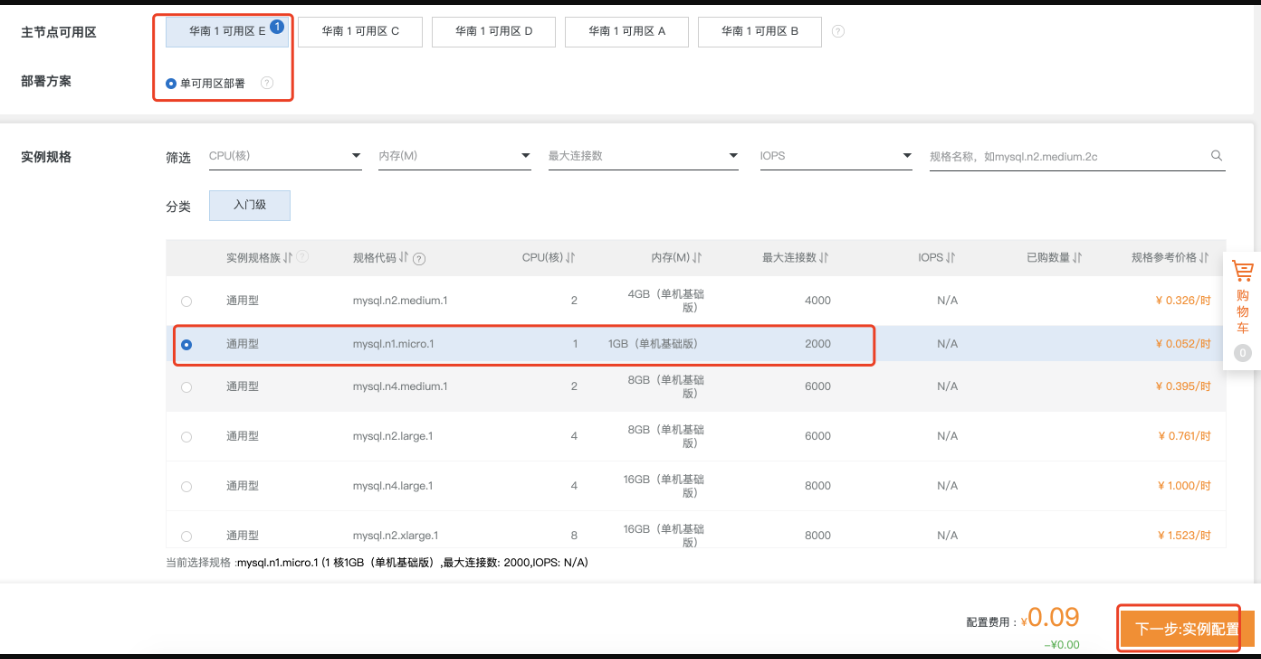Viewport: 1261px width, 659px height.
Task: Choose zone 华南 1 可用区 A
Action: click(626, 31)
